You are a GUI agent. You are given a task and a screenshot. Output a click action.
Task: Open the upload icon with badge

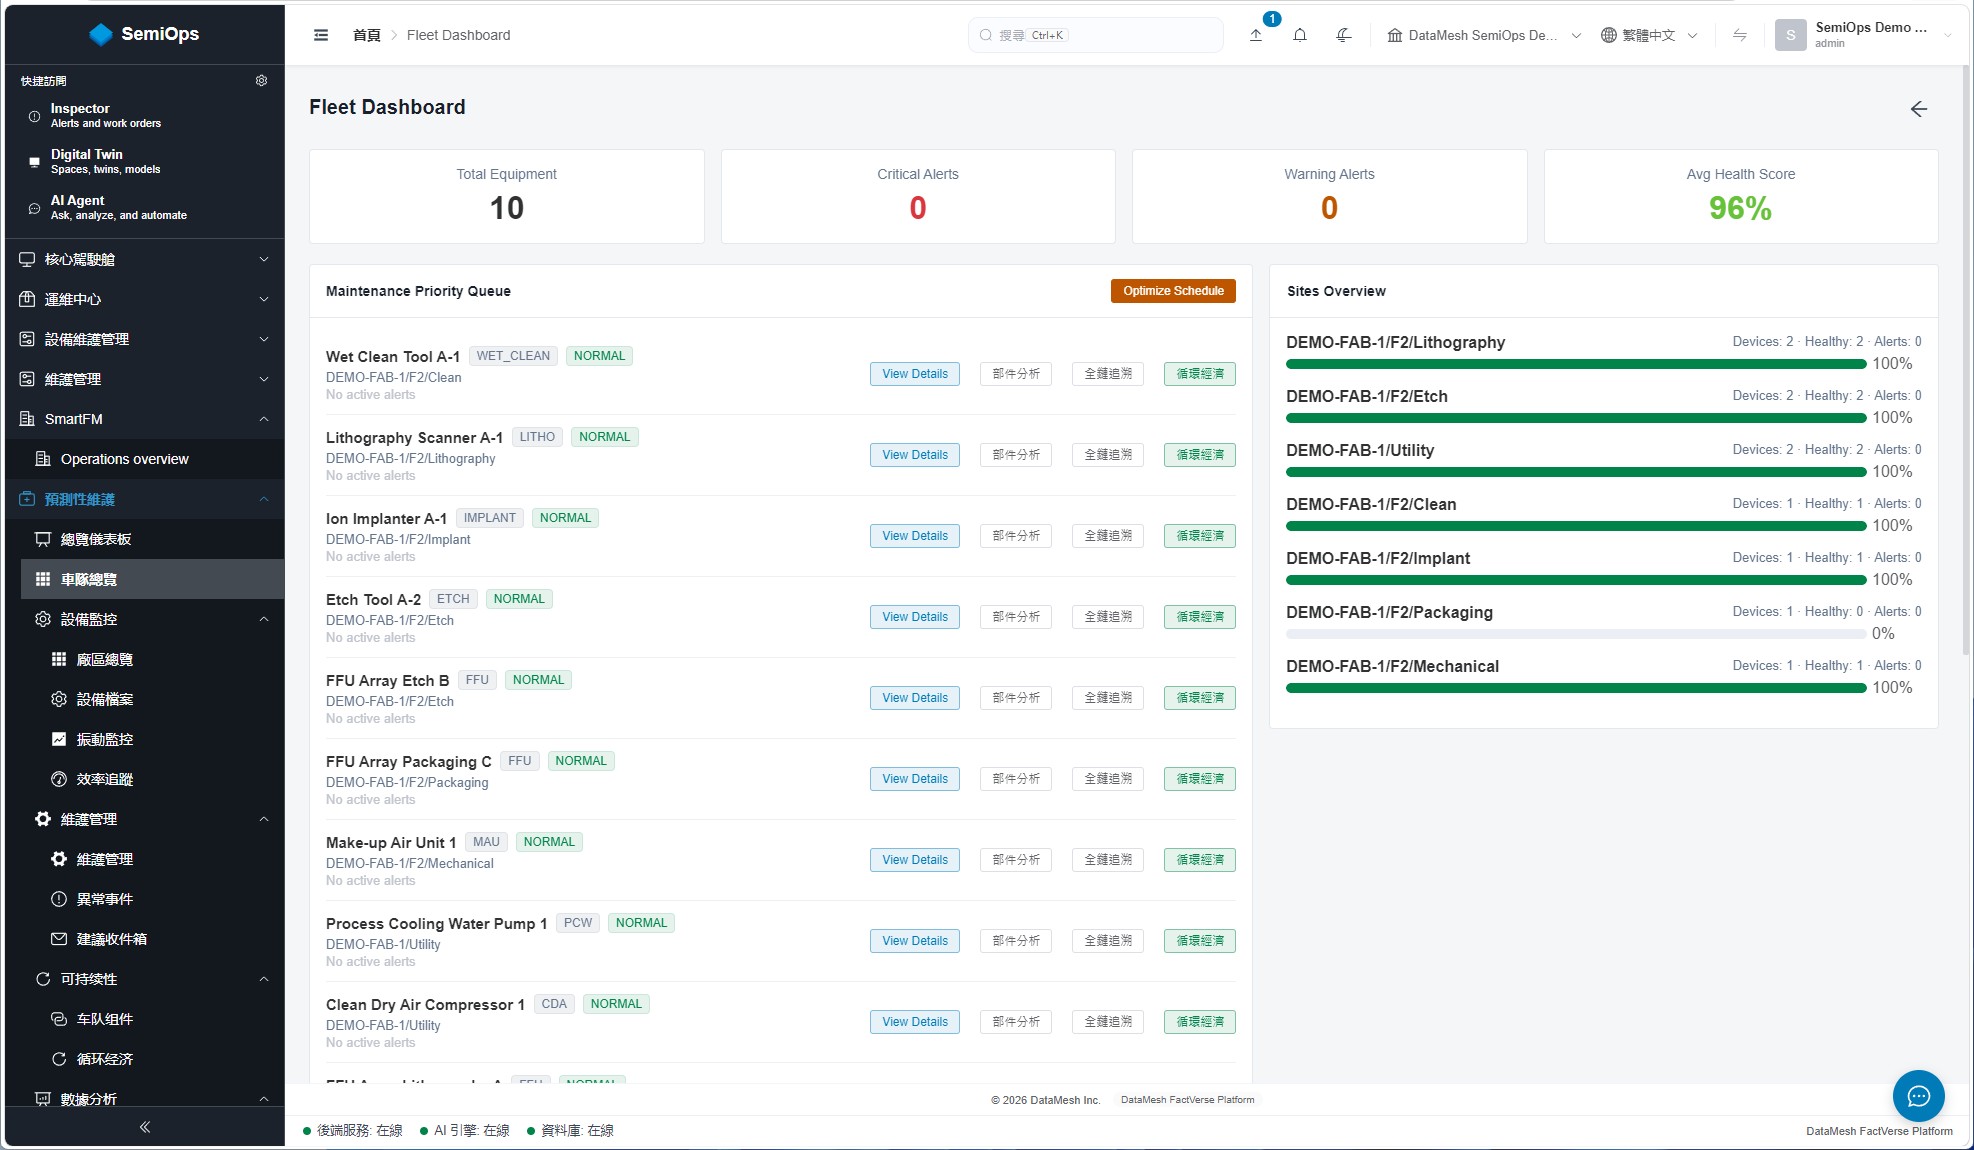tap(1256, 35)
